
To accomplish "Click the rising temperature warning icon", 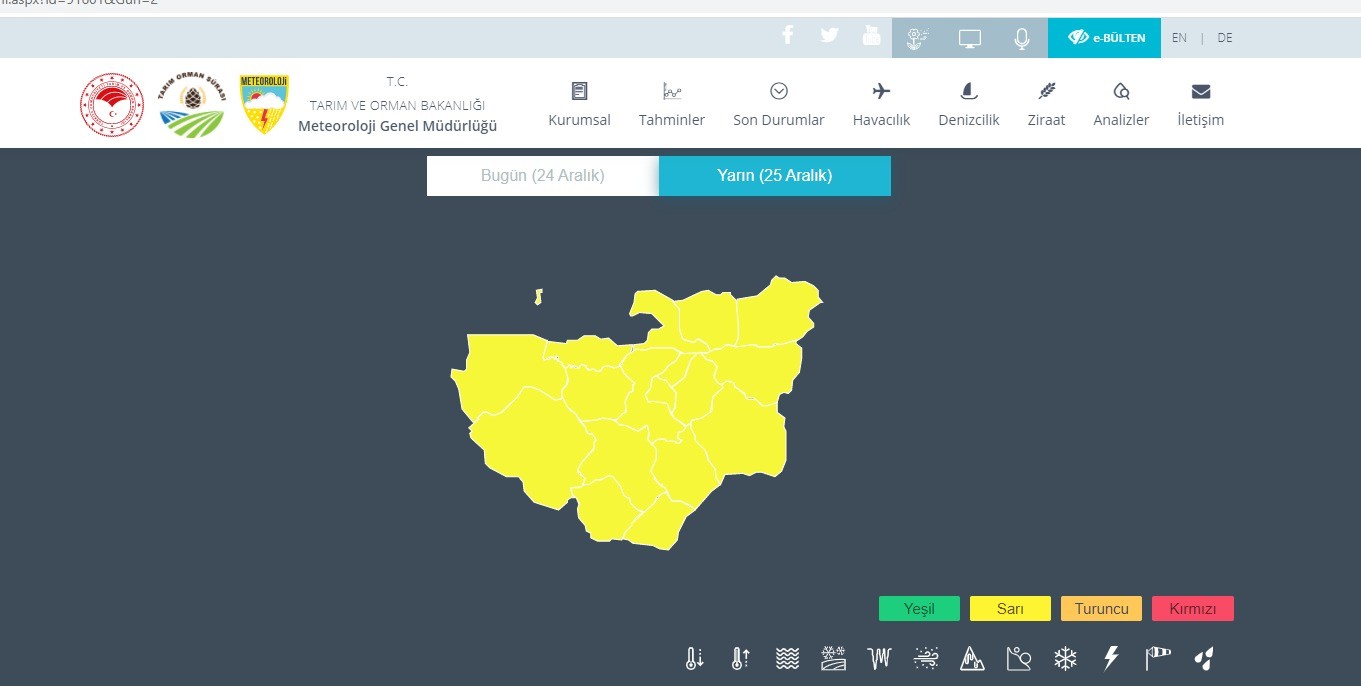I will (740, 658).
